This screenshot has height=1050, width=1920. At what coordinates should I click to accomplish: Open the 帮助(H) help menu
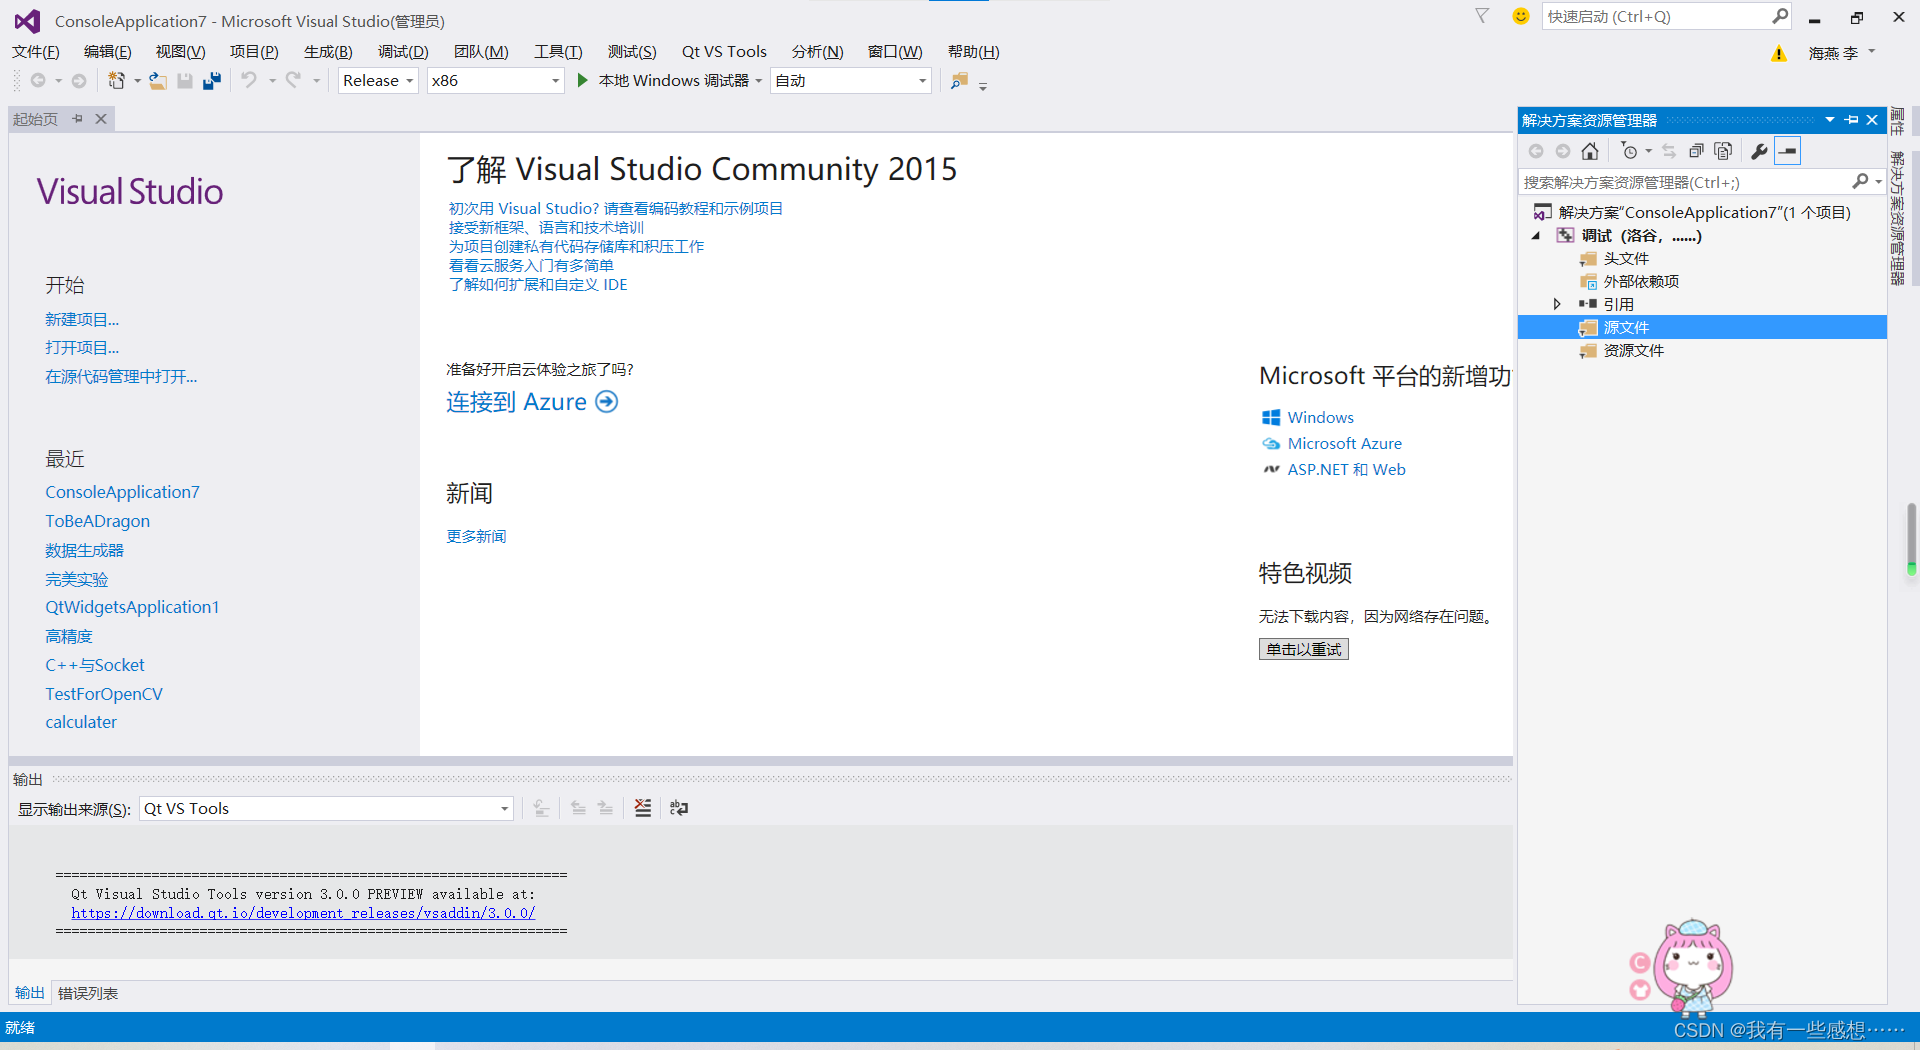973,52
